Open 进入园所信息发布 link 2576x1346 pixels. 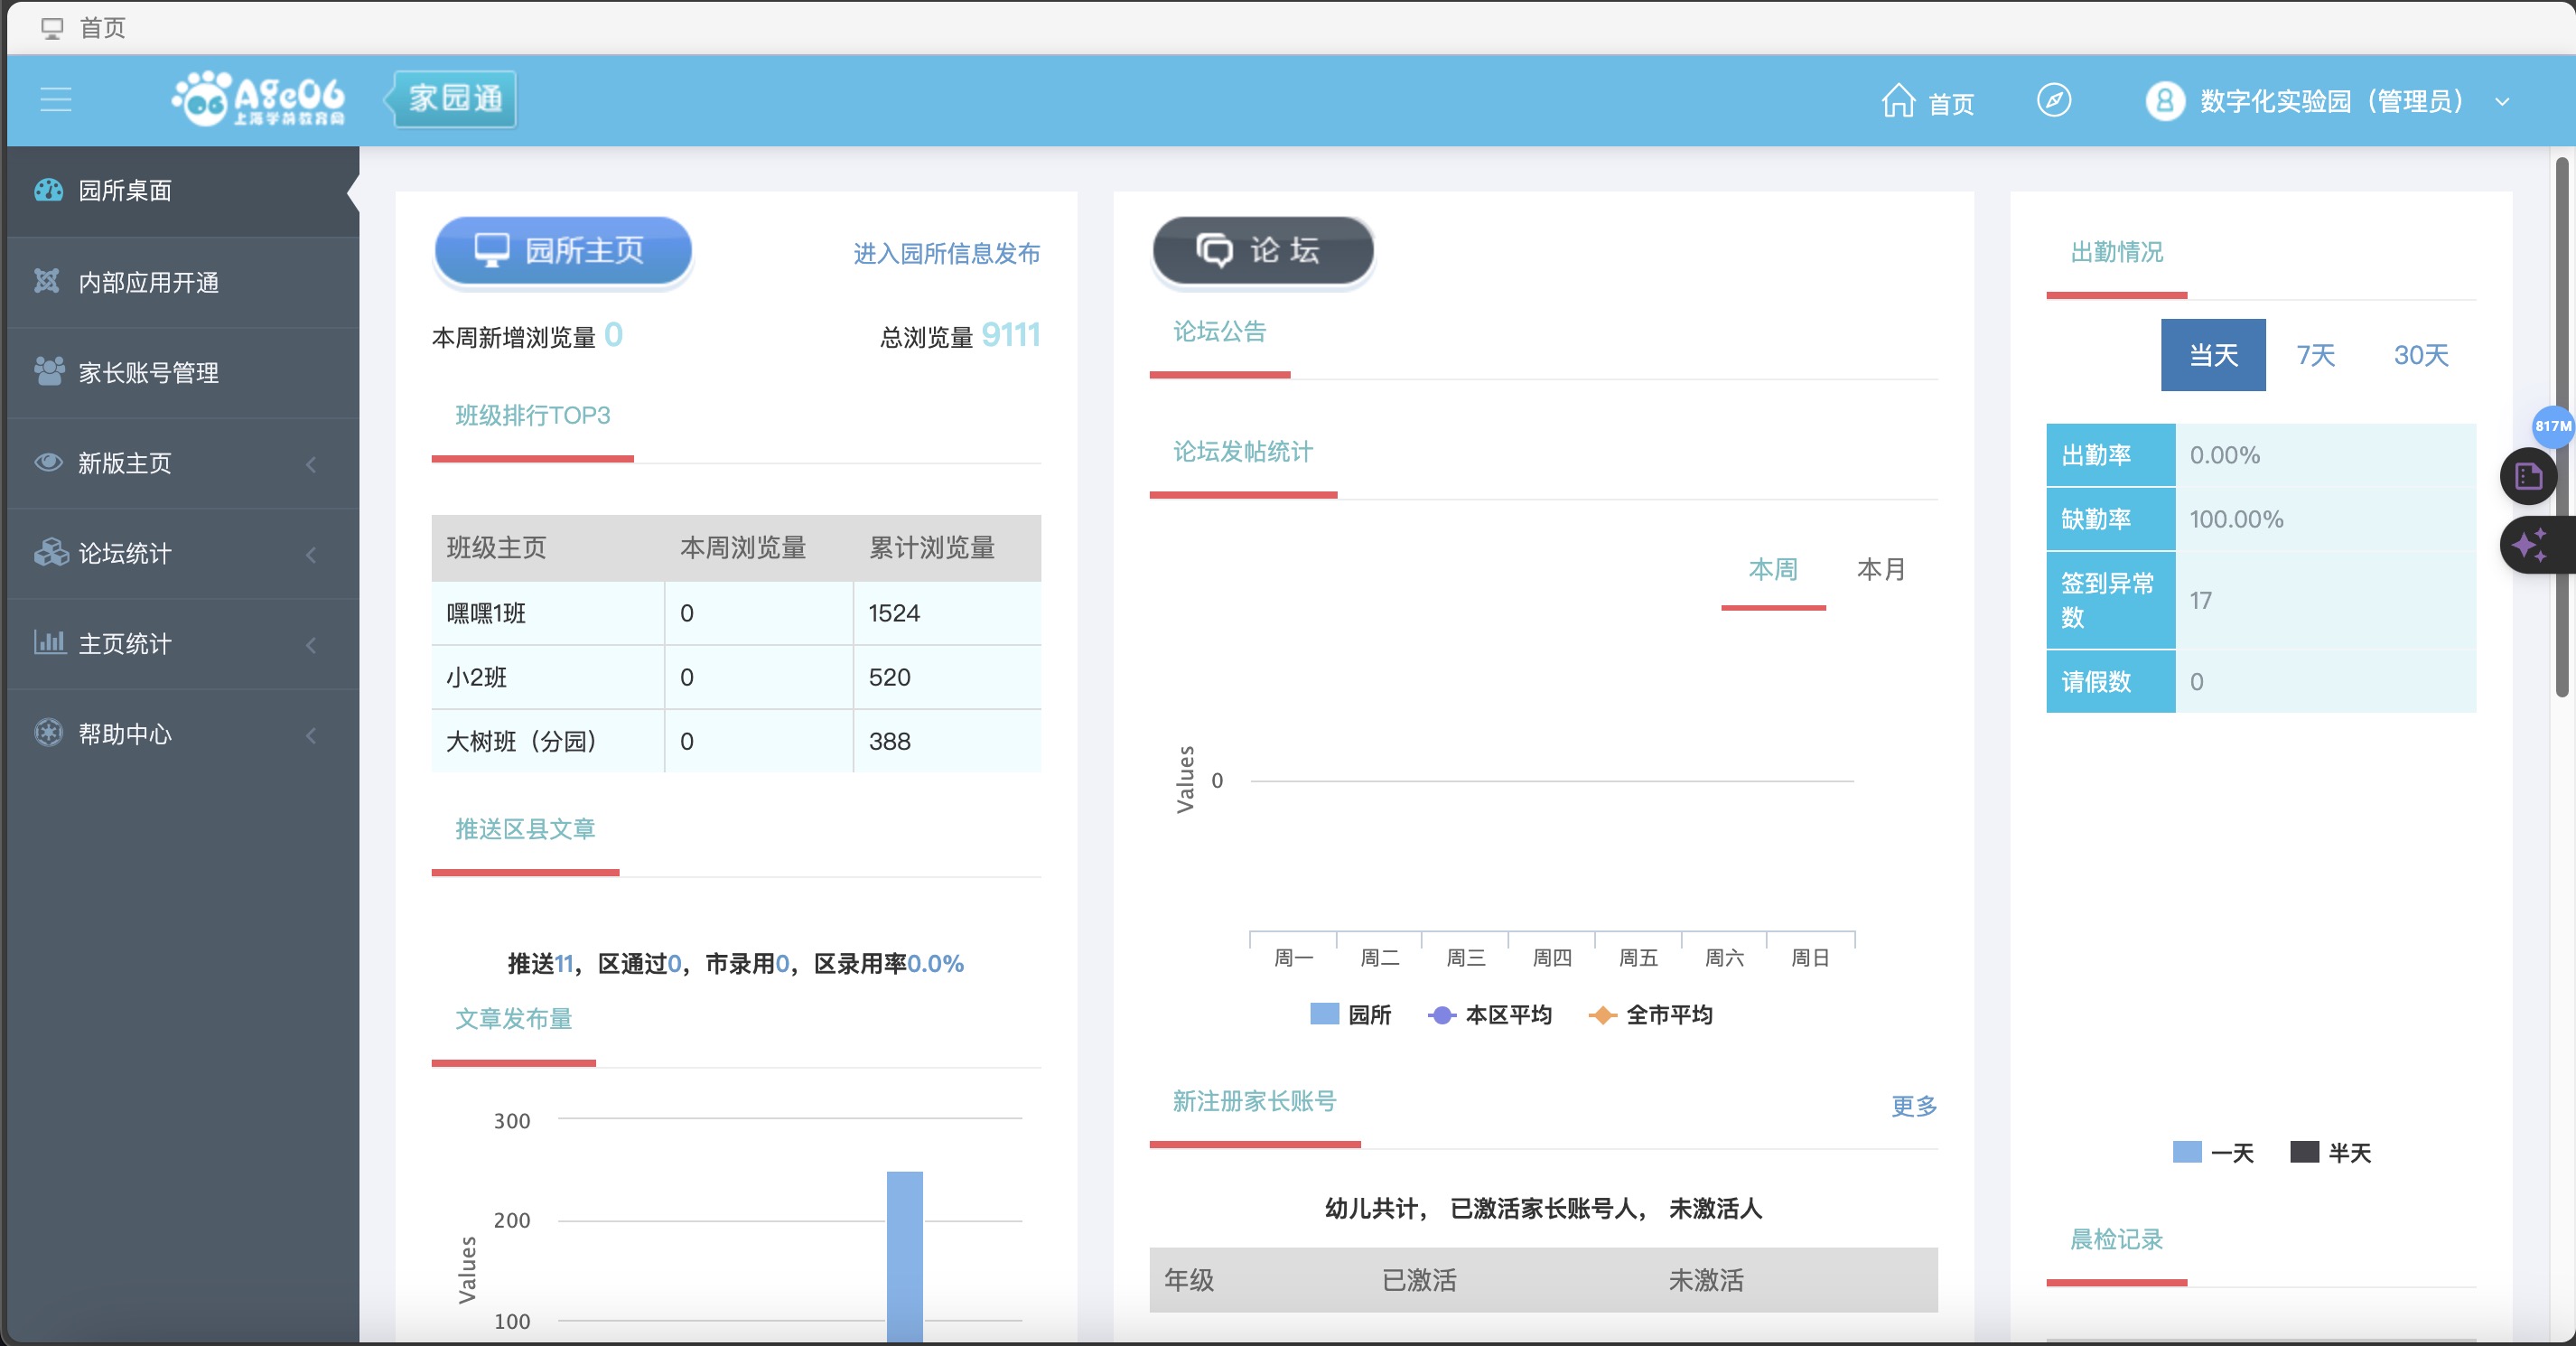(x=946, y=253)
